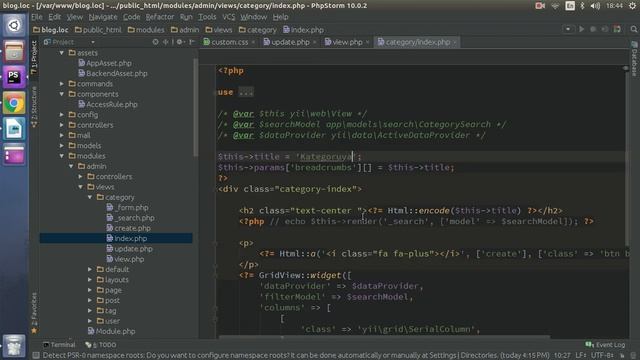
Task: Expand the collapsed use ... imports block
Action: point(246,92)
